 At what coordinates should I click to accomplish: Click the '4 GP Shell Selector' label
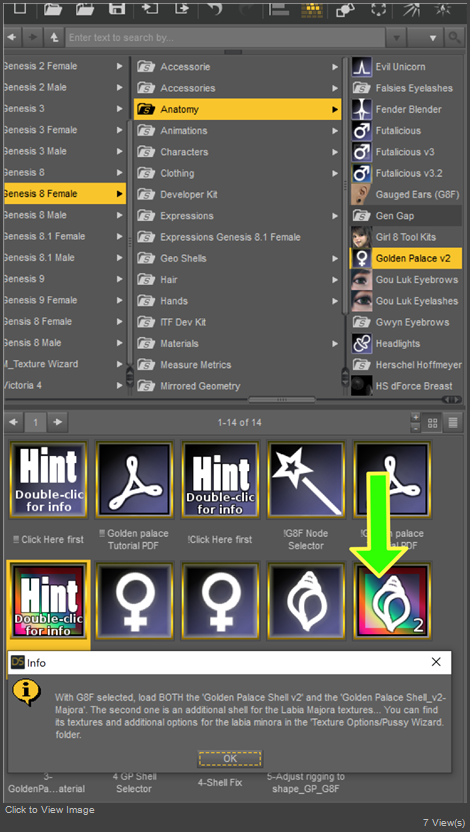[x=134, y=783]
